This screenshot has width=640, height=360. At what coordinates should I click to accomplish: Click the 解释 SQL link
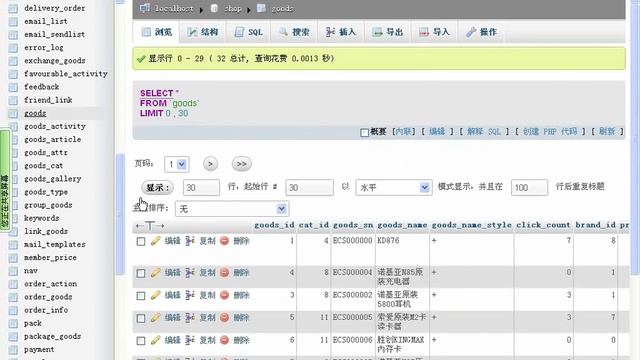(483, 131)
